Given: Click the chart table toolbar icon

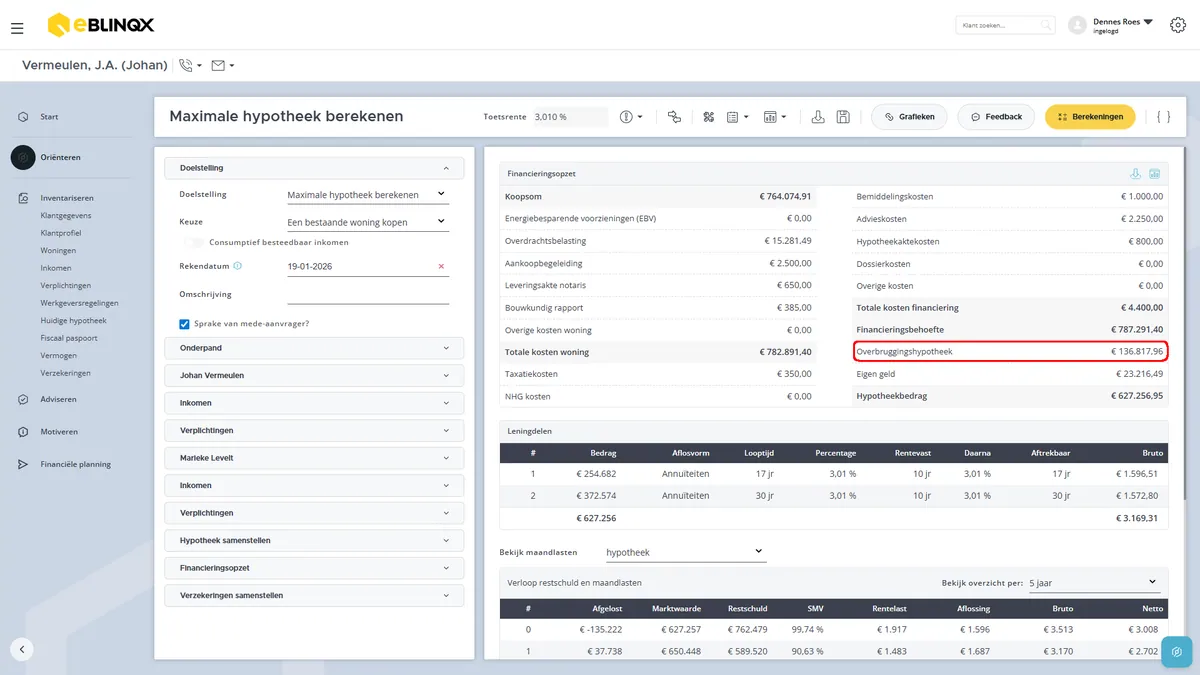Looking at the screenshot, I should pyautogui.click(x=770, y=117).
